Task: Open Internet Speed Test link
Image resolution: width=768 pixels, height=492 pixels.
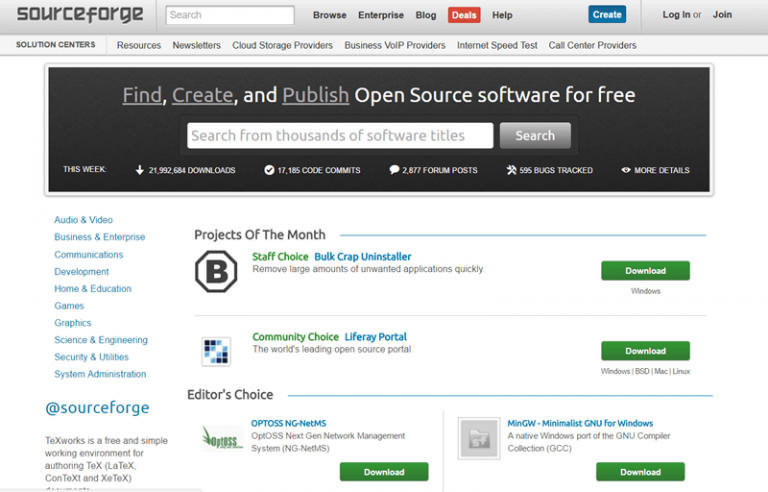Action: coord(497,45)
